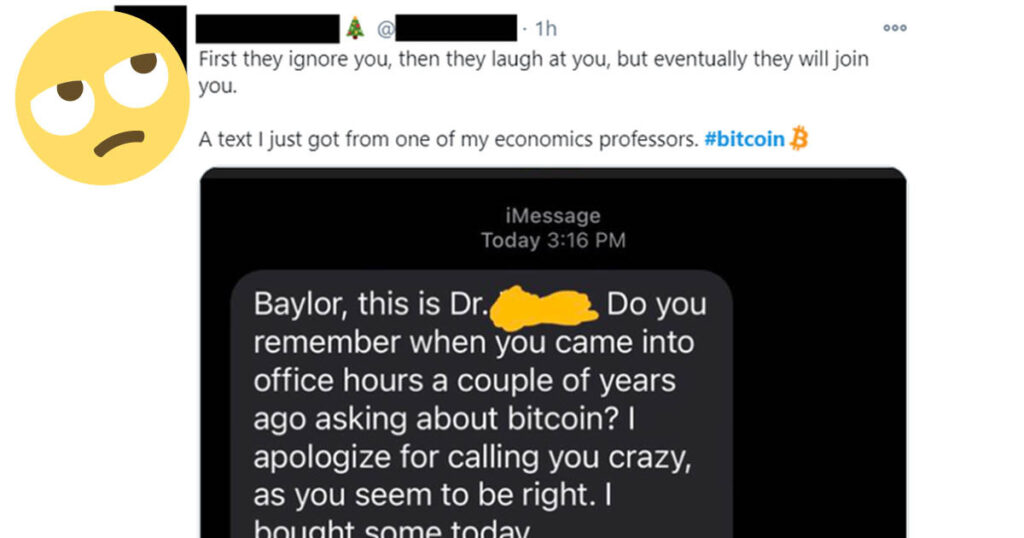Open the tweet's "1h" timestamp
This screenshot has height=538, width=1024.
click(546, 29)
